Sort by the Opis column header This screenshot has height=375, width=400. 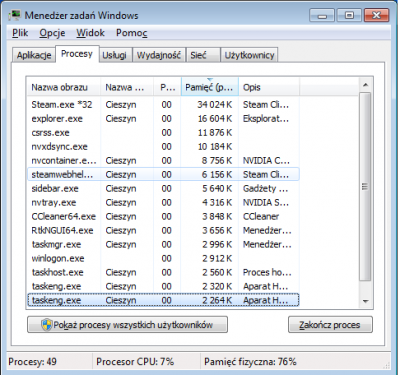click(269, 87)
